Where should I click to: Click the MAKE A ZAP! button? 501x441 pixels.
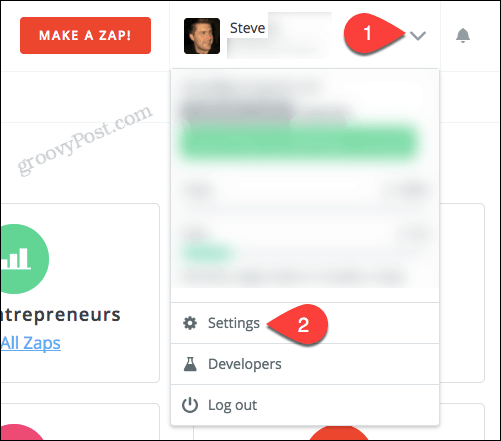pos(85,35)
